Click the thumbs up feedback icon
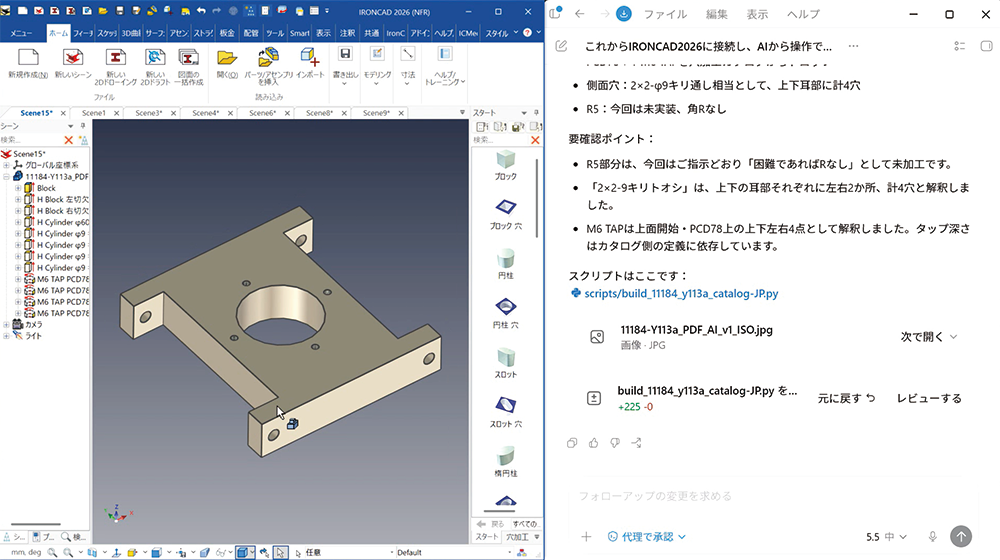The height and width of the screenshot is (560, 1000). pyautogui.click(x=594, y=443)
